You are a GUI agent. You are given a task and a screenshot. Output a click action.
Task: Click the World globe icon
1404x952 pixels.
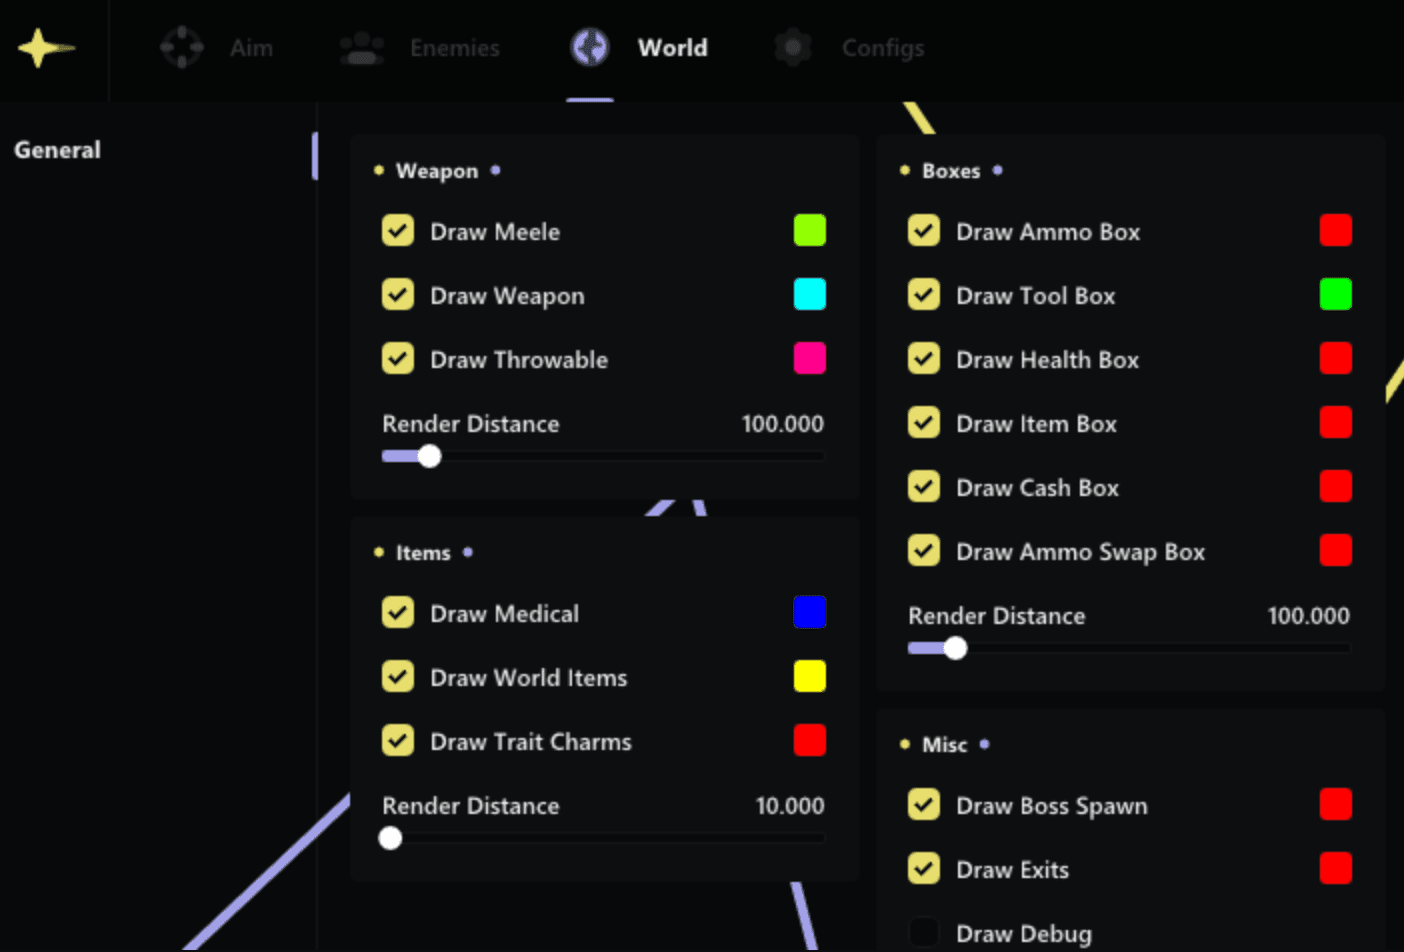(x=590, y=47)
